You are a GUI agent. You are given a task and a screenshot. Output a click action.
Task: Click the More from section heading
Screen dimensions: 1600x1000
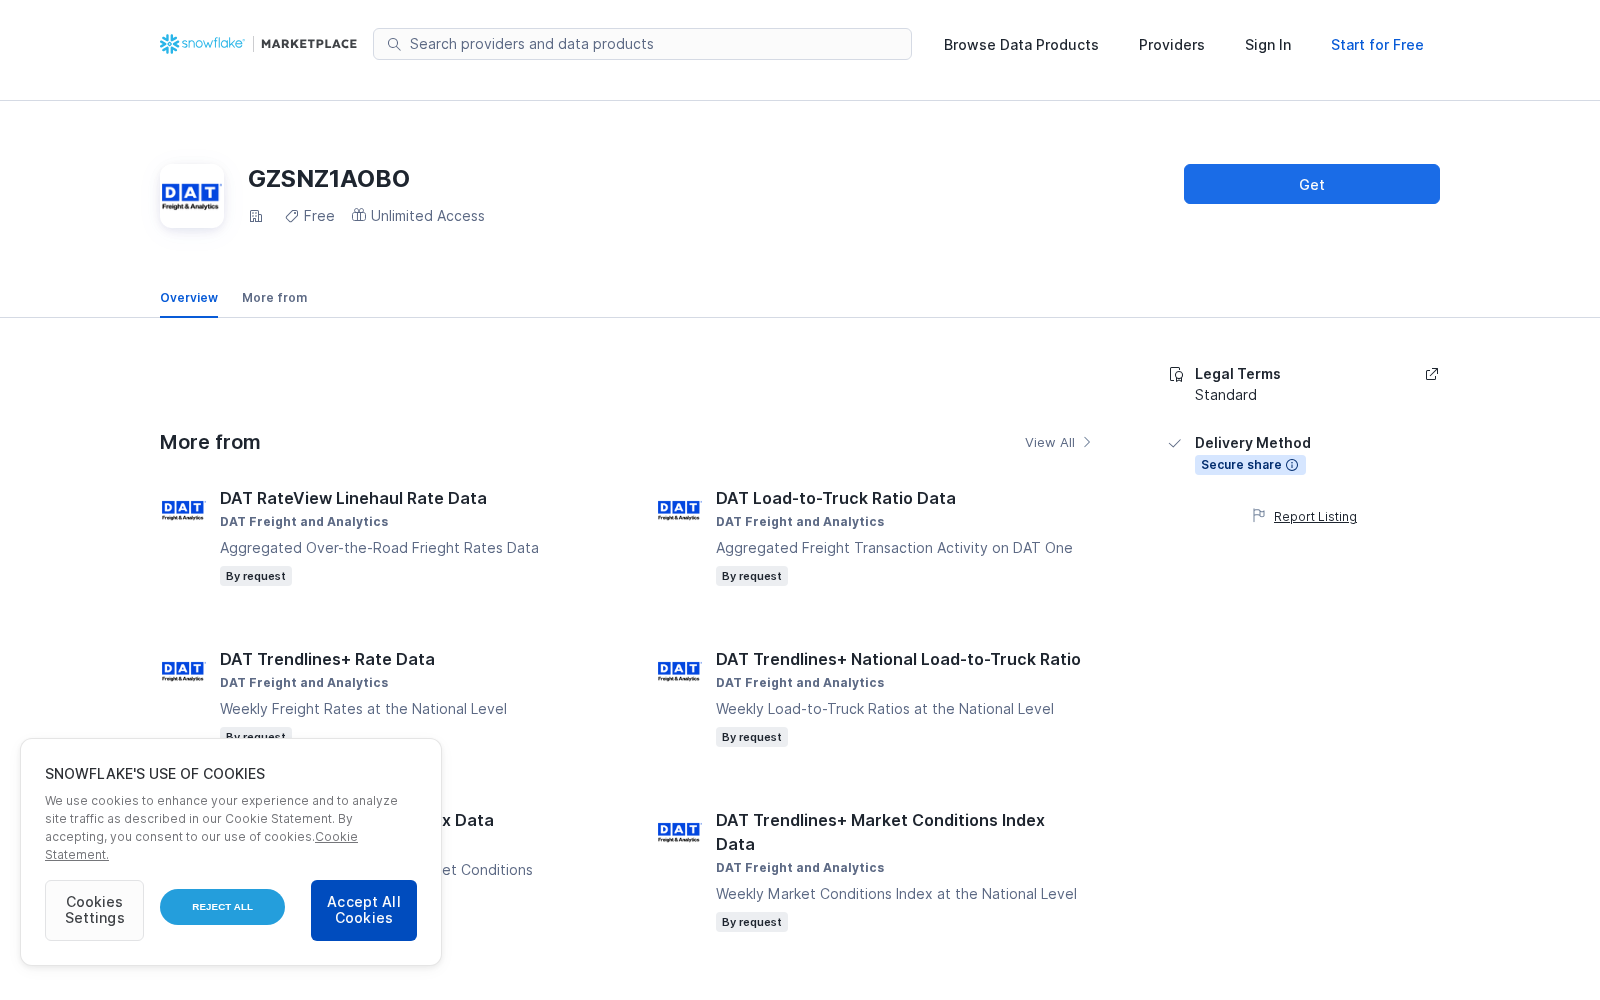pos(210,442)
